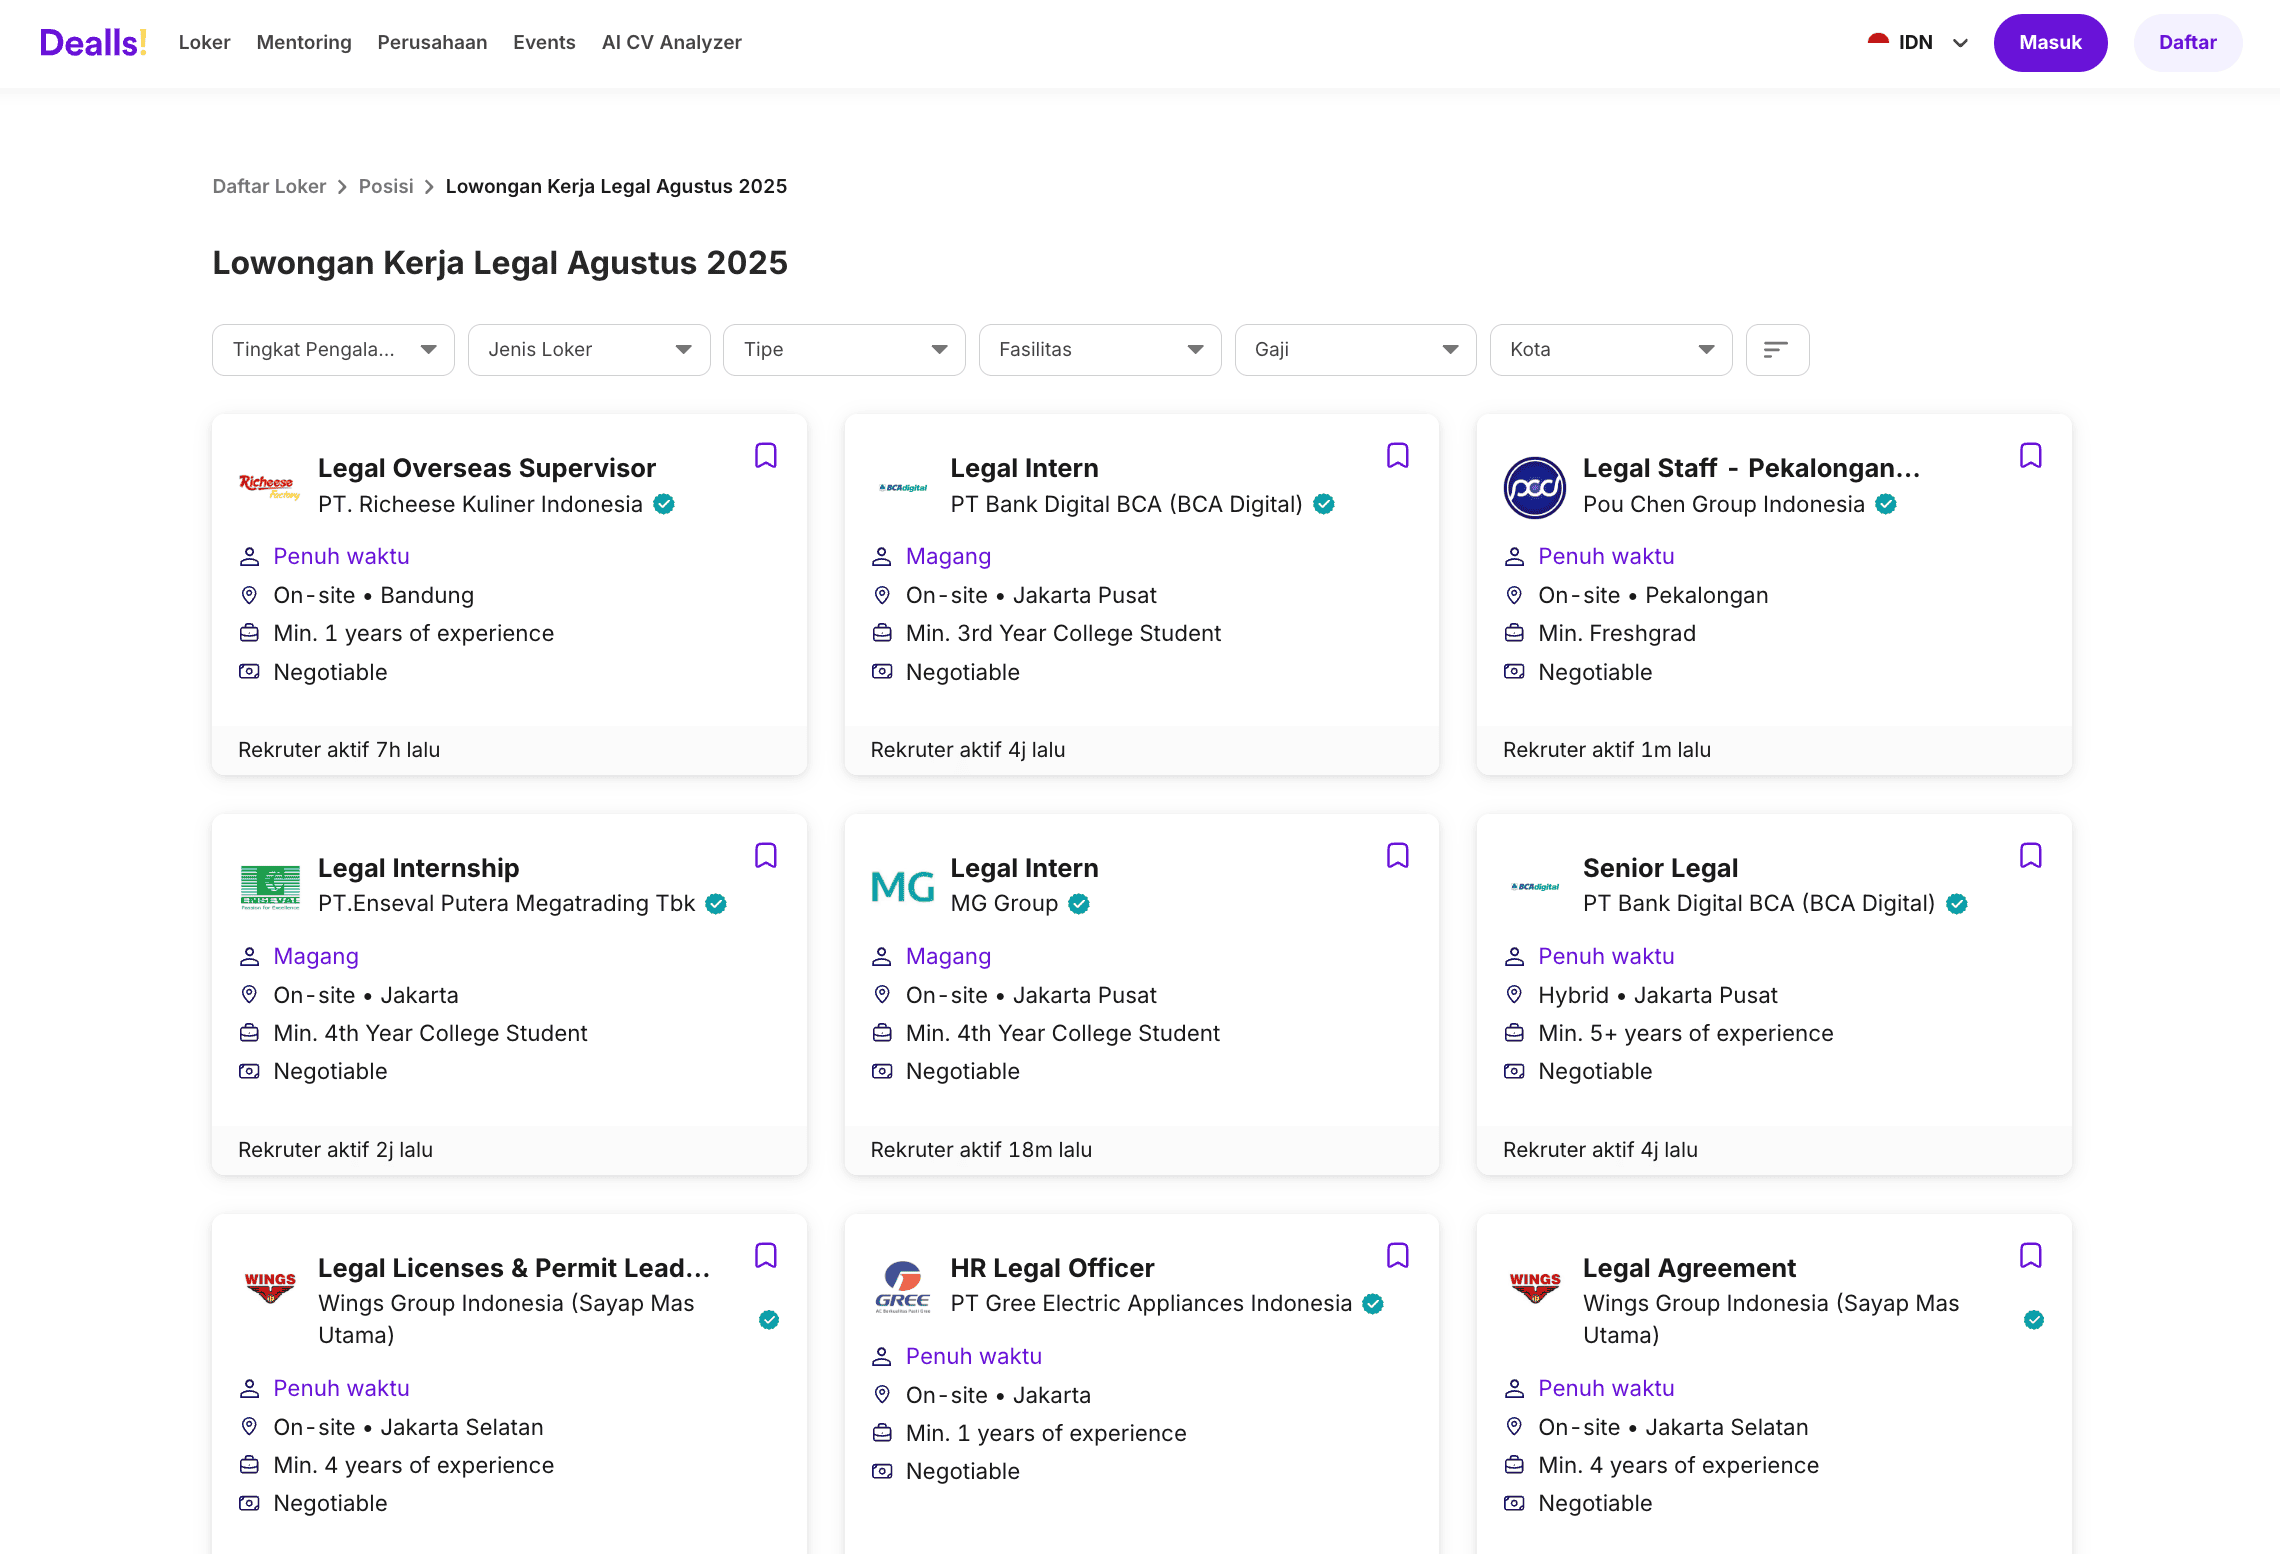Go to the Loker menu
Viewport: 2280px width, 1554px height.
(205, 43)
